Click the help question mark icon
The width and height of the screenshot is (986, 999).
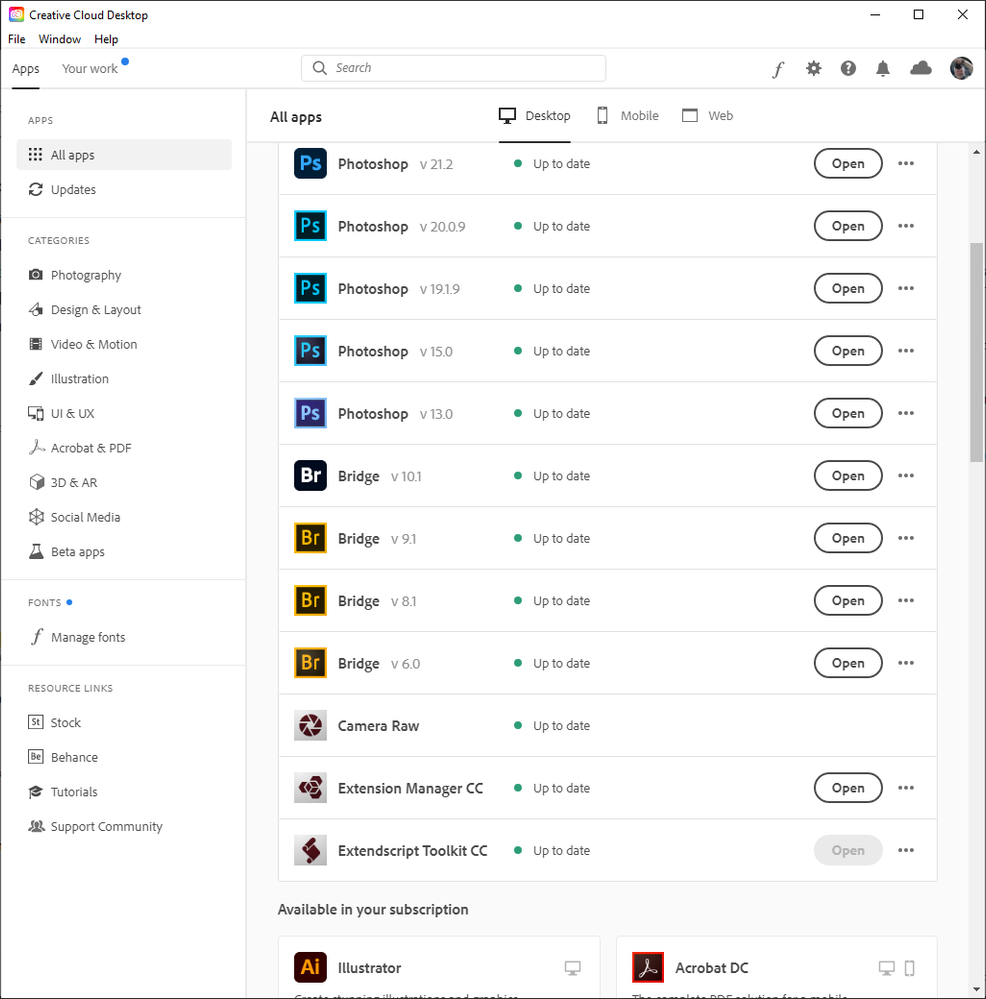(x=848, y=68)
